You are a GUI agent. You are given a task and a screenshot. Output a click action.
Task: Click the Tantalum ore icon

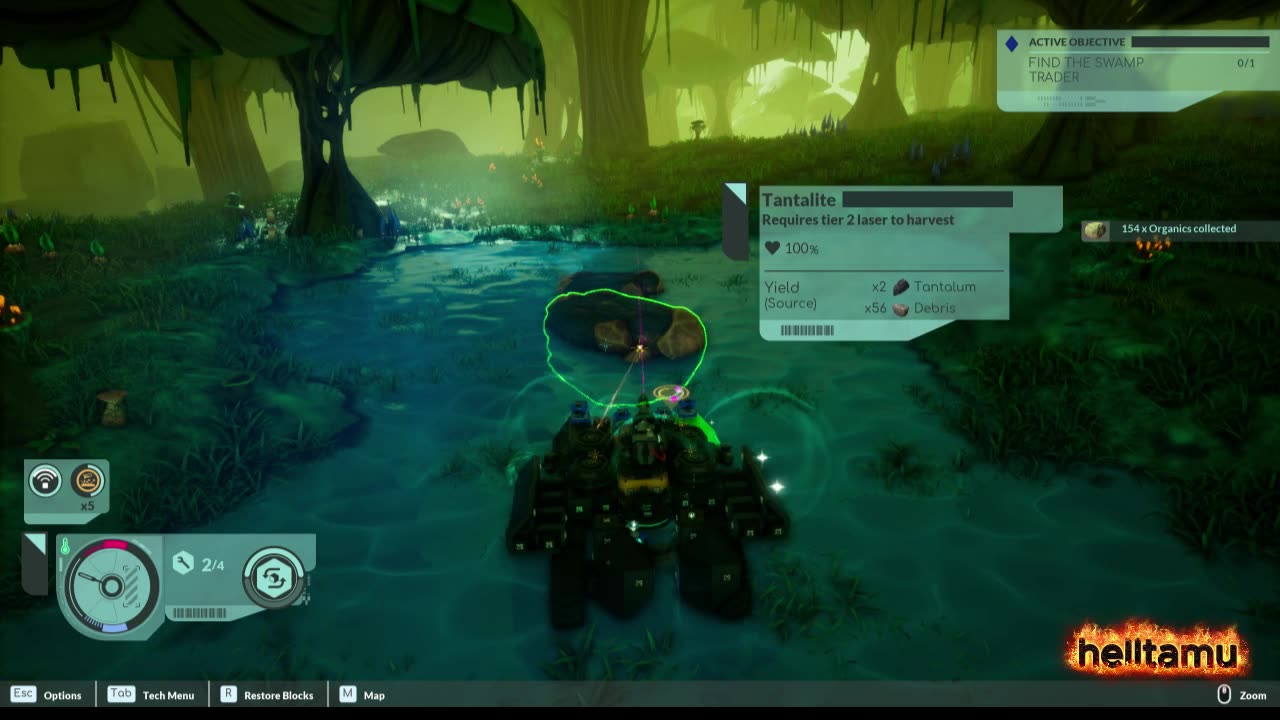coord(901,286)
